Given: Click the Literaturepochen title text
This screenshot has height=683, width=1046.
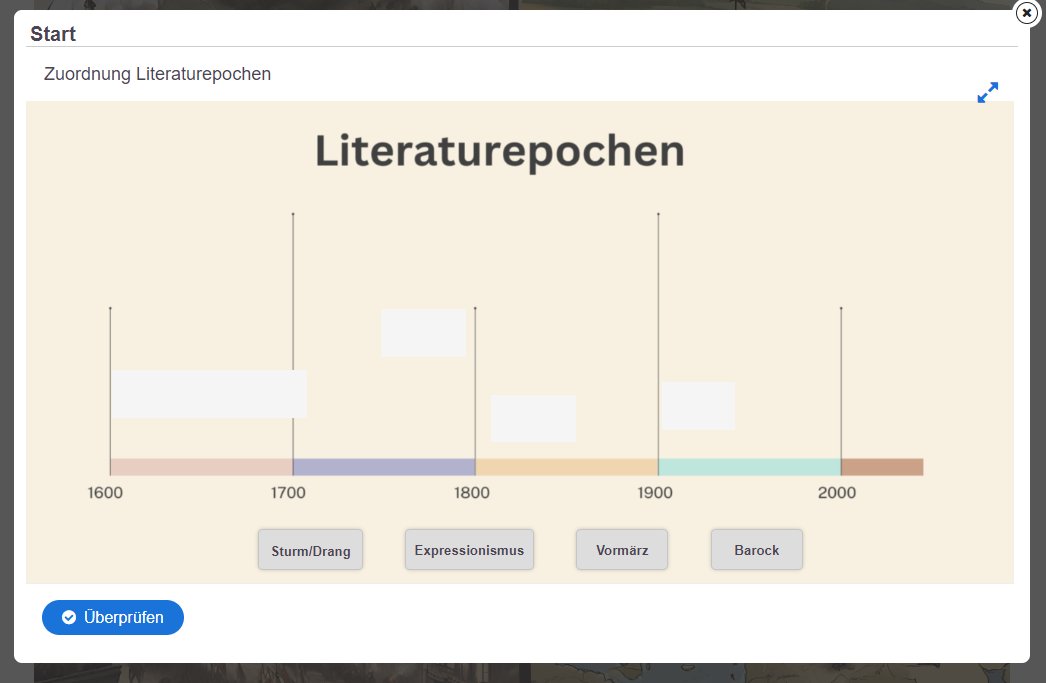Looking at the screenshot, I should pyautogui.click(x=500, y=151).
